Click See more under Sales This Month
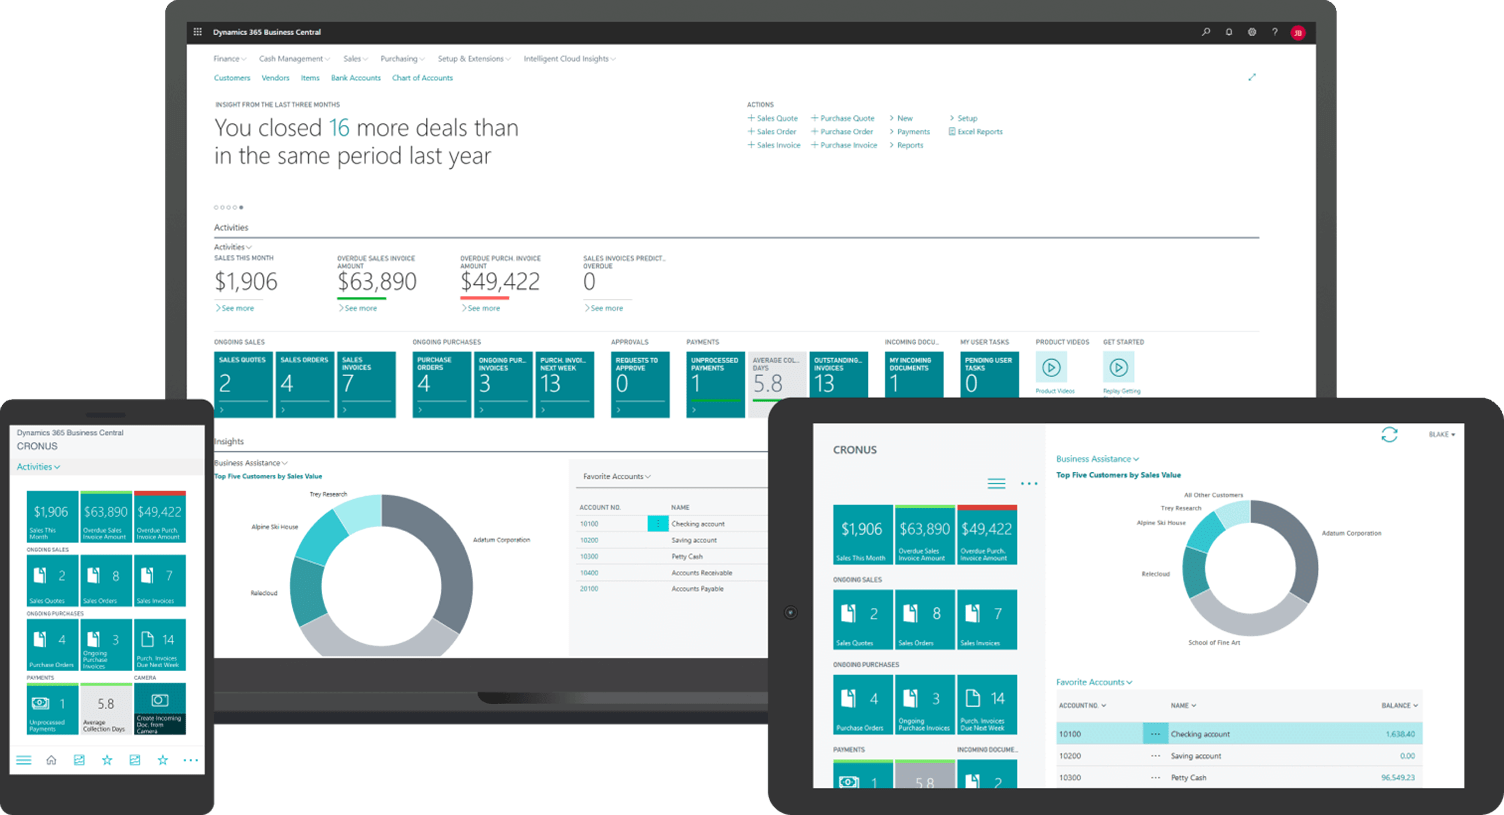The image size is (1504, 815). (x=235, y=308)
